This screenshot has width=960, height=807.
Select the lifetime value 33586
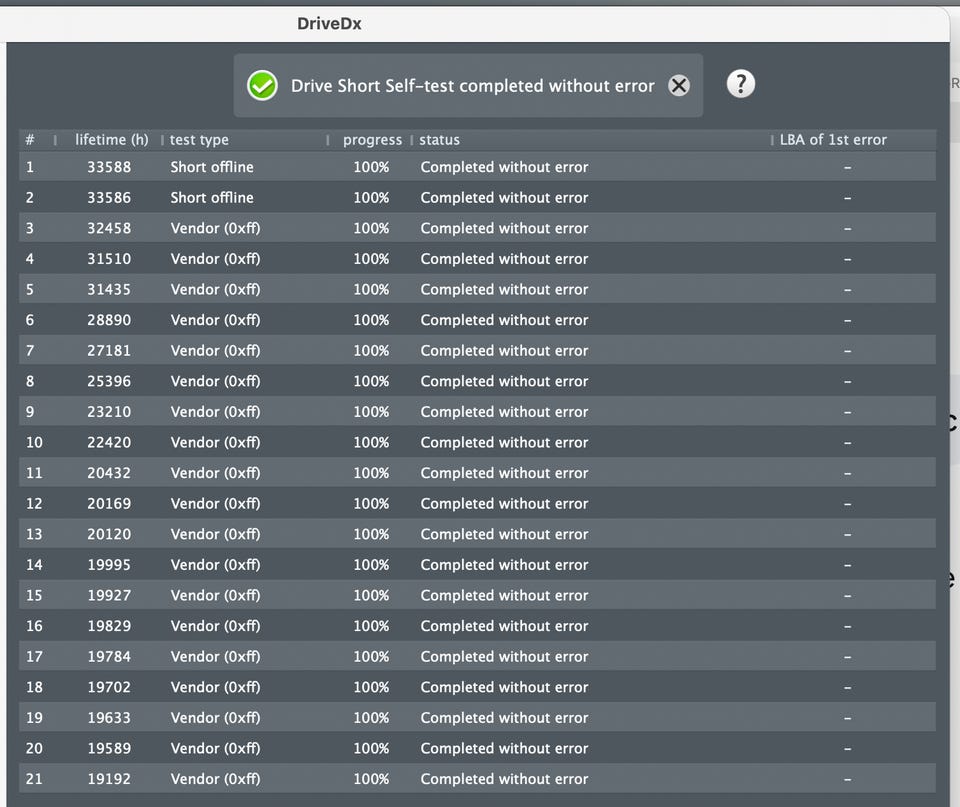point(109,198)
